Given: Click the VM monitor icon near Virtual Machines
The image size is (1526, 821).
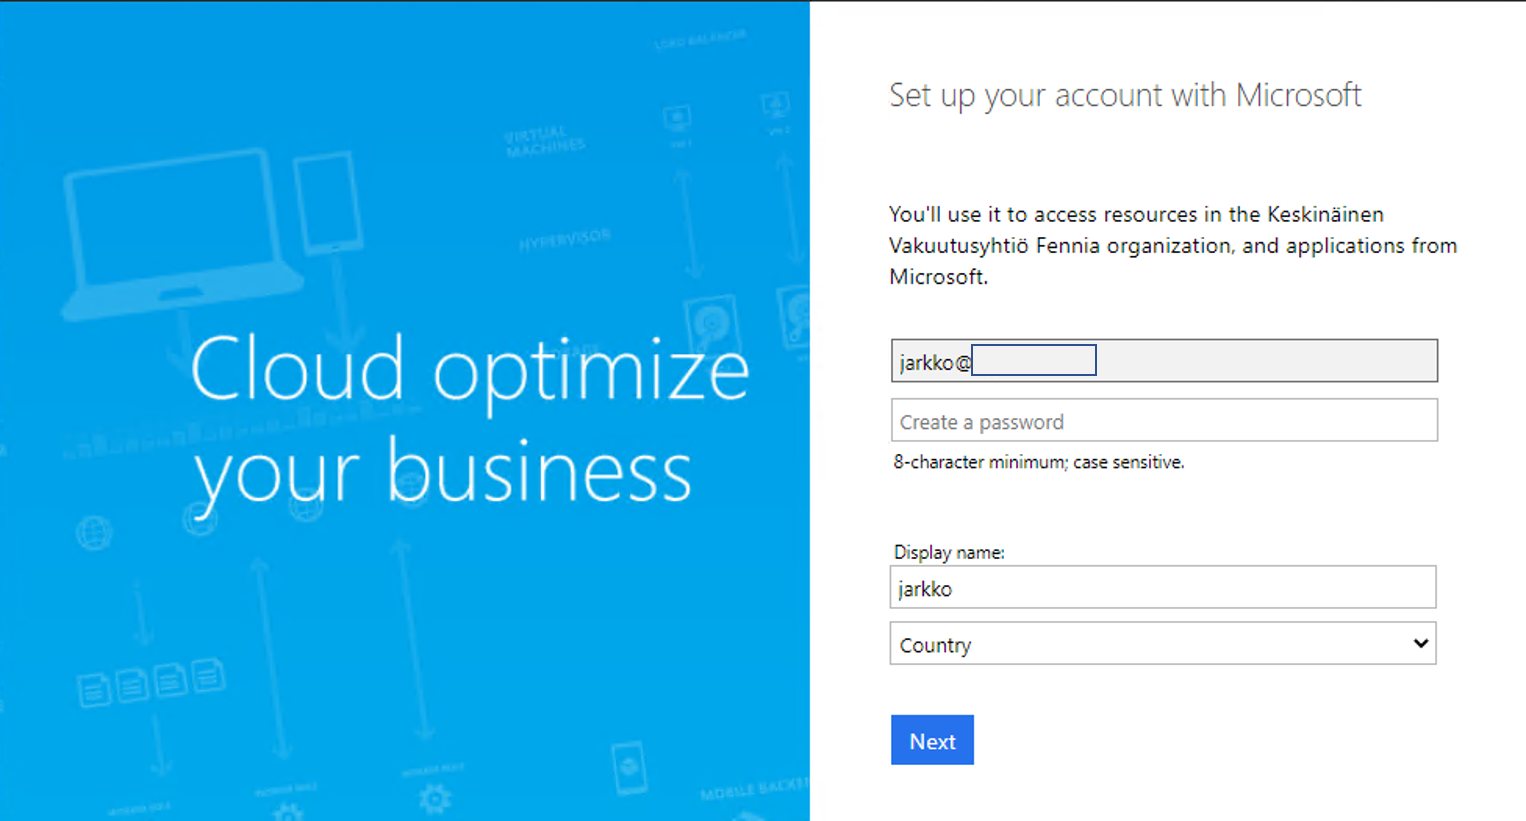Looking at the screenshot, I should pyautogui.click(x=677, y=119).
